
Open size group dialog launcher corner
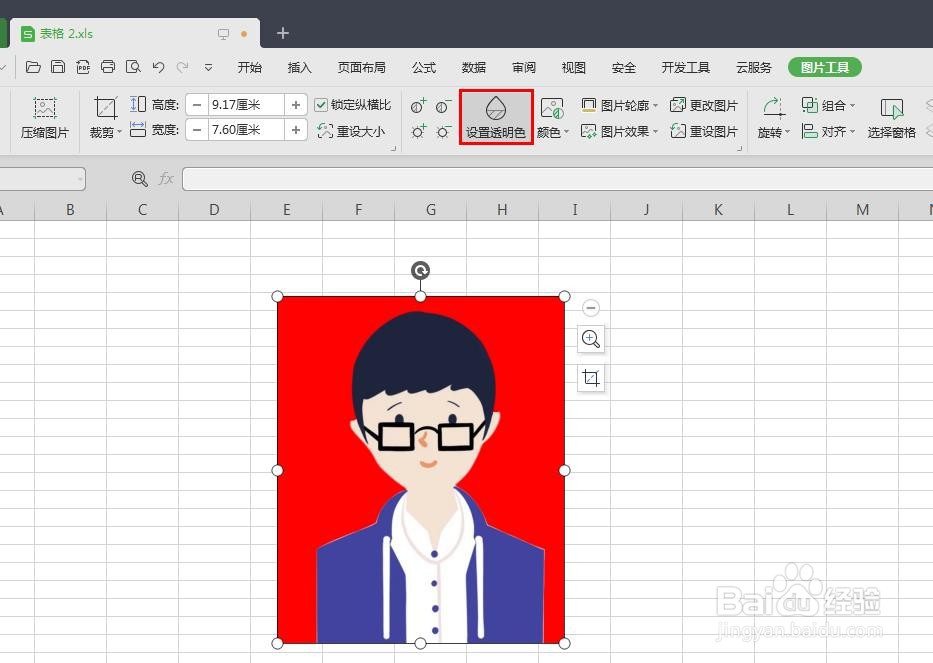[x=393, y=148]
